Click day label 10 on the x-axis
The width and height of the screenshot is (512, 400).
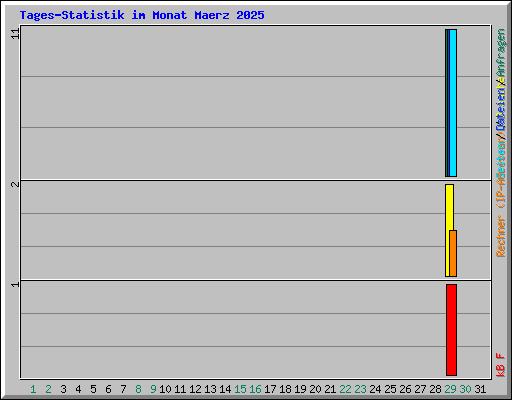(165, 389)
